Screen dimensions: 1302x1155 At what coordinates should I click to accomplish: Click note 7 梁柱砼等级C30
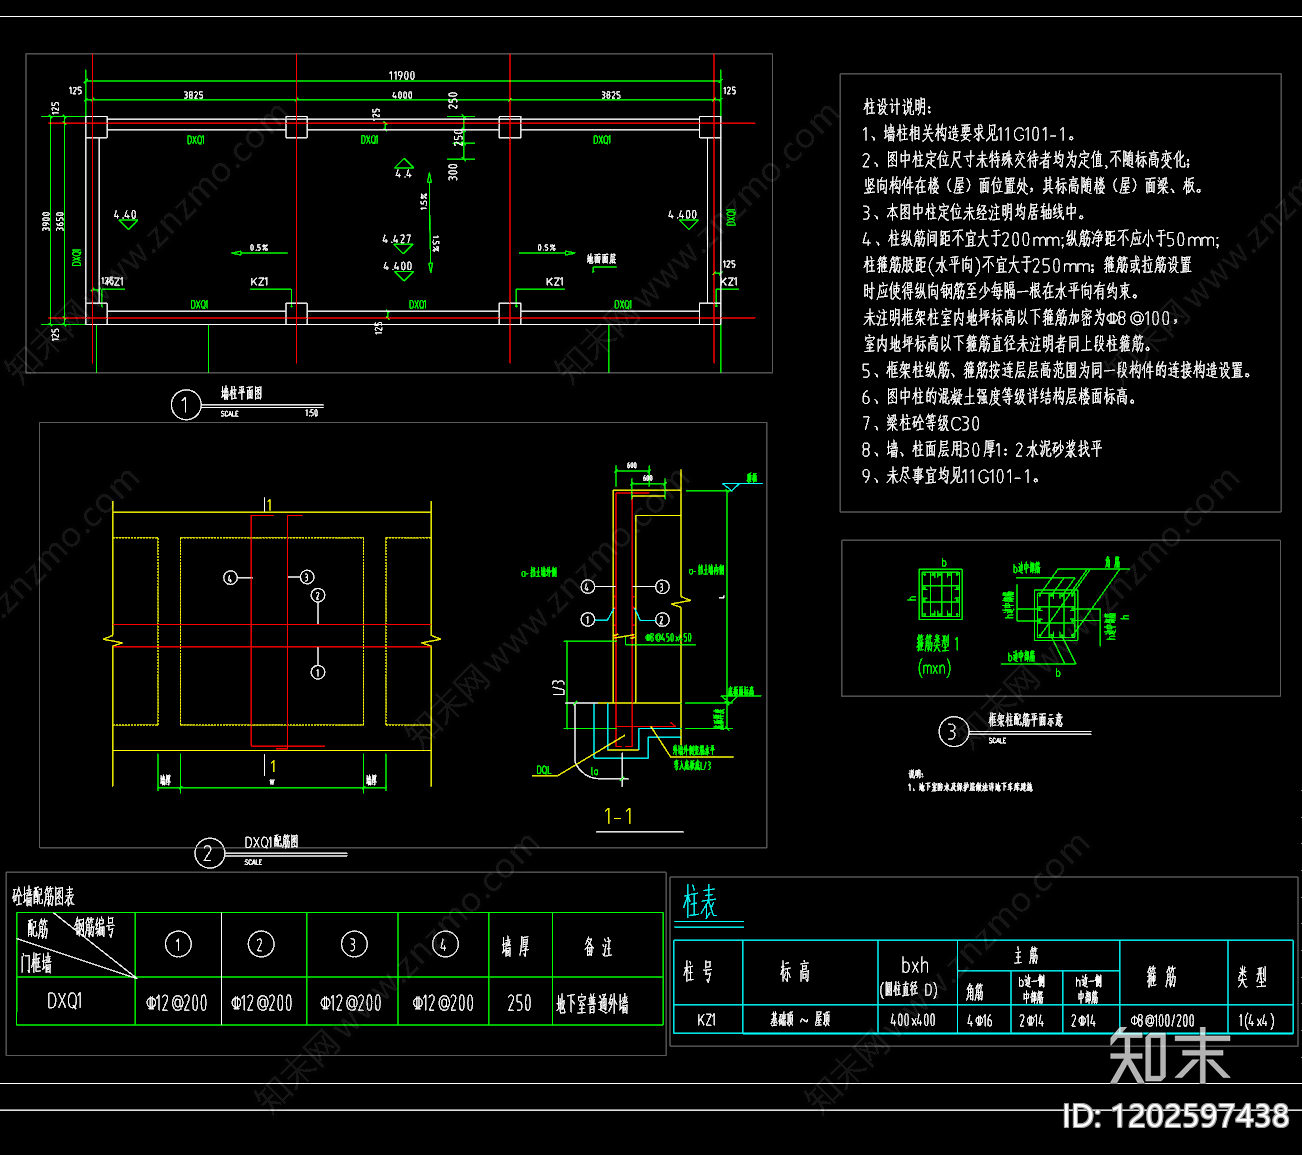coord(921,423)
